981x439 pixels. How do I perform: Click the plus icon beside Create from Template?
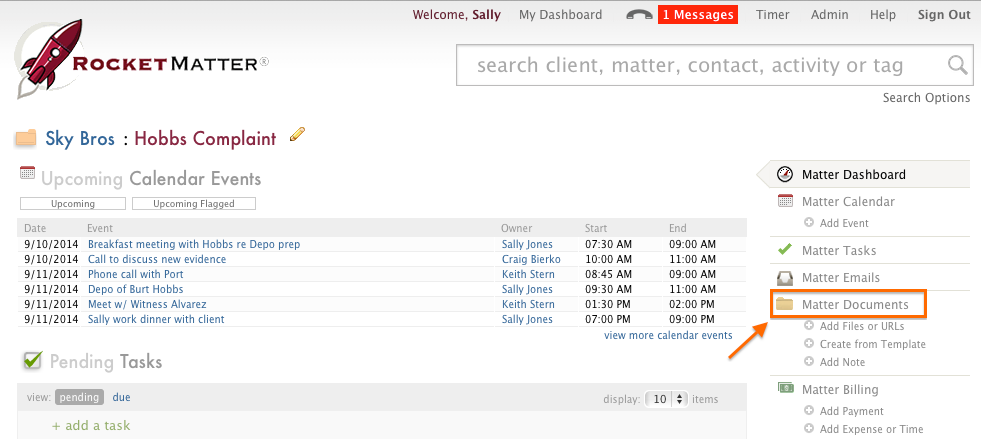pos(809,344)
